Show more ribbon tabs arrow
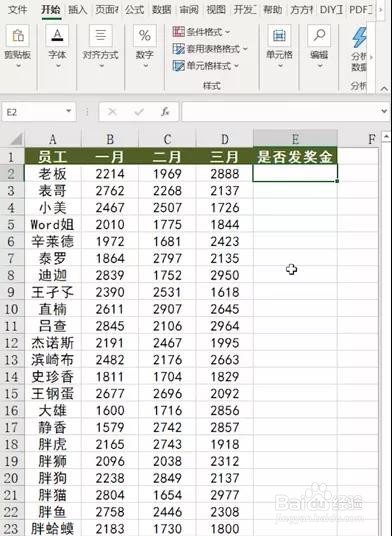The image size is (392, 536). [381, 10]
